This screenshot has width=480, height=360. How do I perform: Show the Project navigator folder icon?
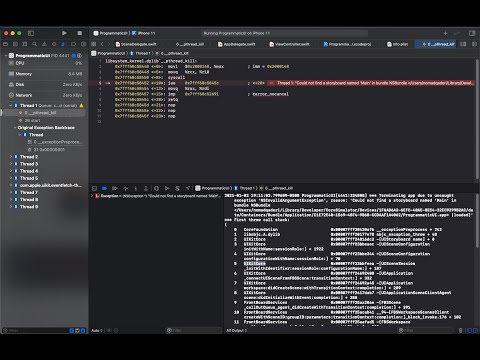(x=5, y=44)
